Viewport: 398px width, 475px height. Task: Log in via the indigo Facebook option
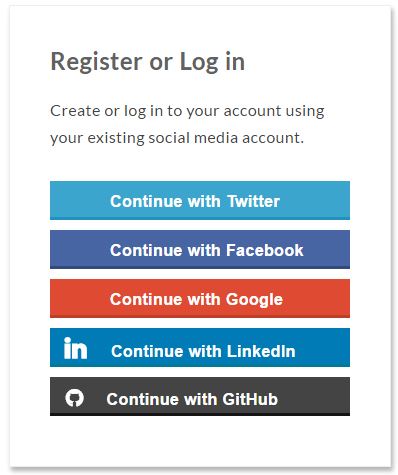[200, 249]
